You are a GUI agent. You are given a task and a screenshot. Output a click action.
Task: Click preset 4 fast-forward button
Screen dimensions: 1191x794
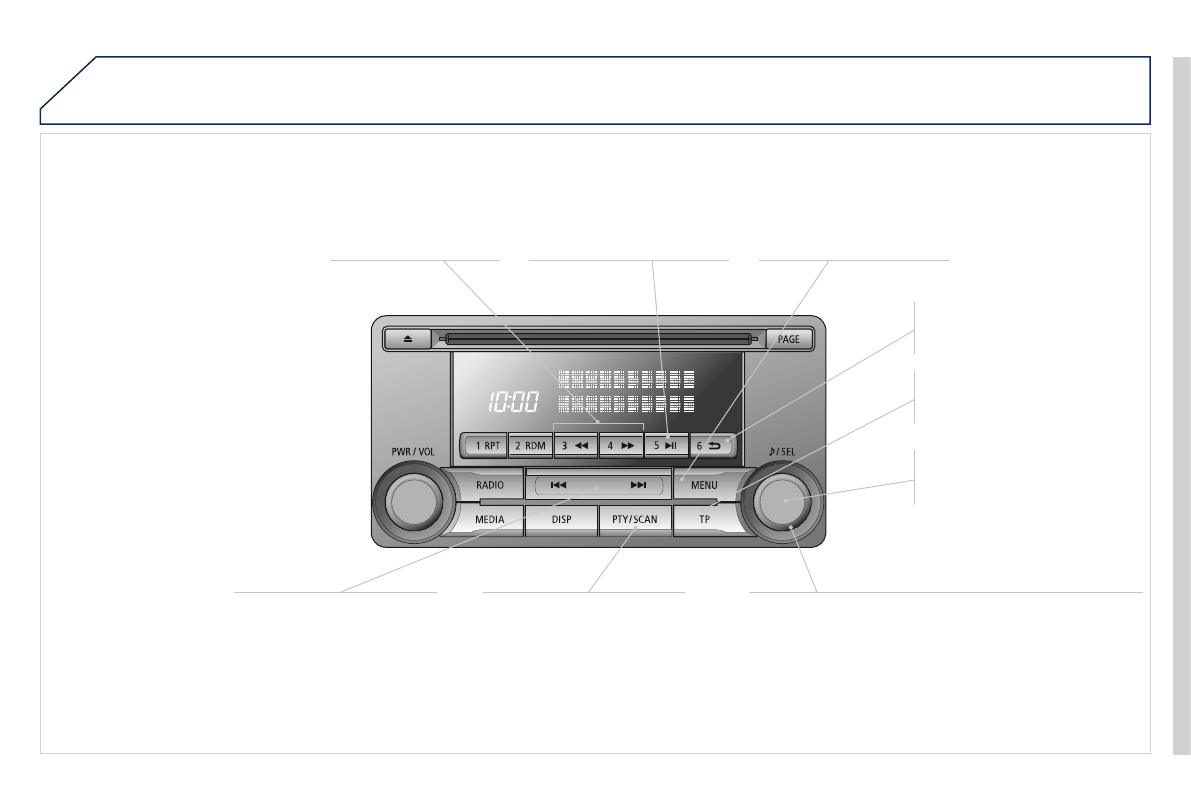[621, 445]
